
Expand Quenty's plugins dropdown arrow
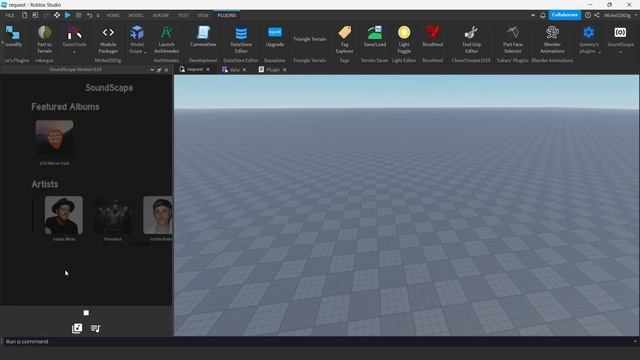coord(600,52)
